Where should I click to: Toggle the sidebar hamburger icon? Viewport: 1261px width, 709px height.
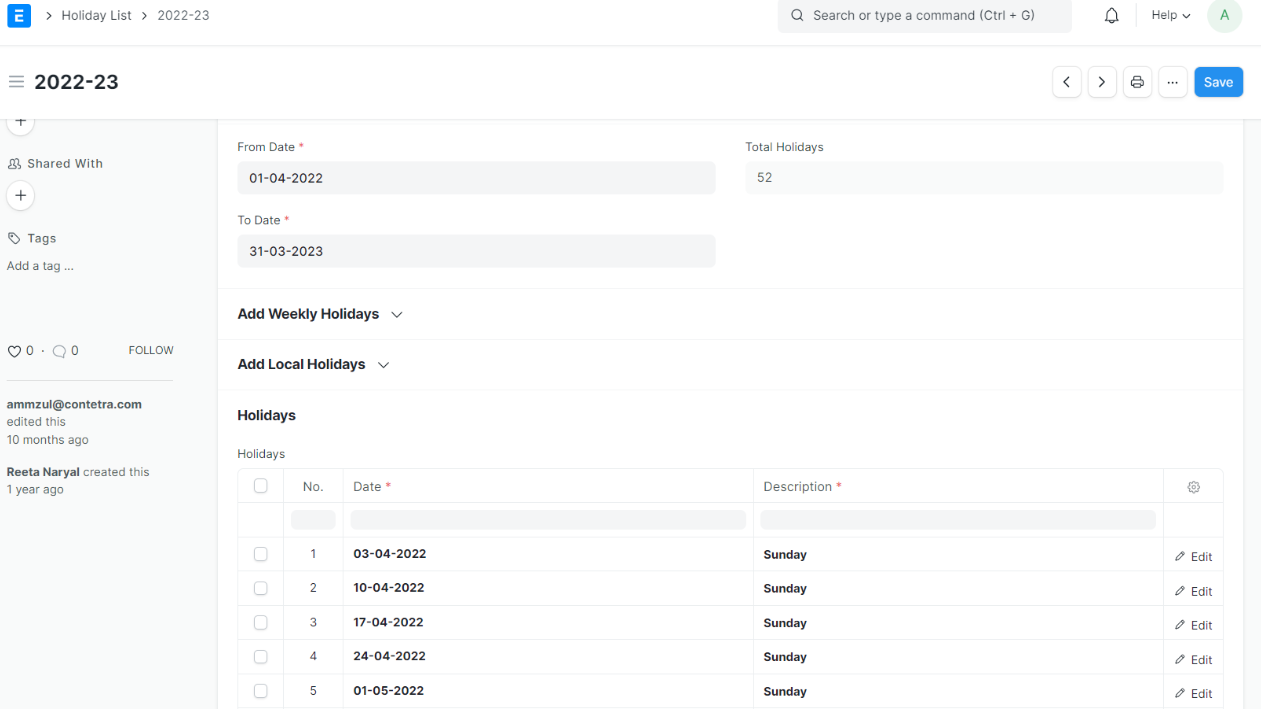[x=16, y=82]
